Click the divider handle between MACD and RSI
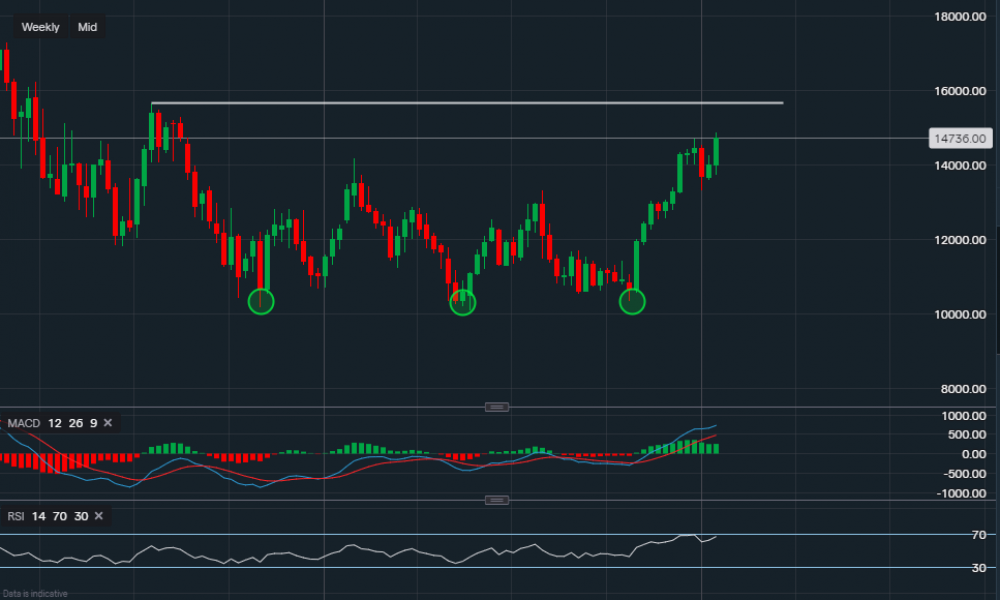Image resolution: width=1000 pixels, height=600 pixels. [x=497, y=500]
